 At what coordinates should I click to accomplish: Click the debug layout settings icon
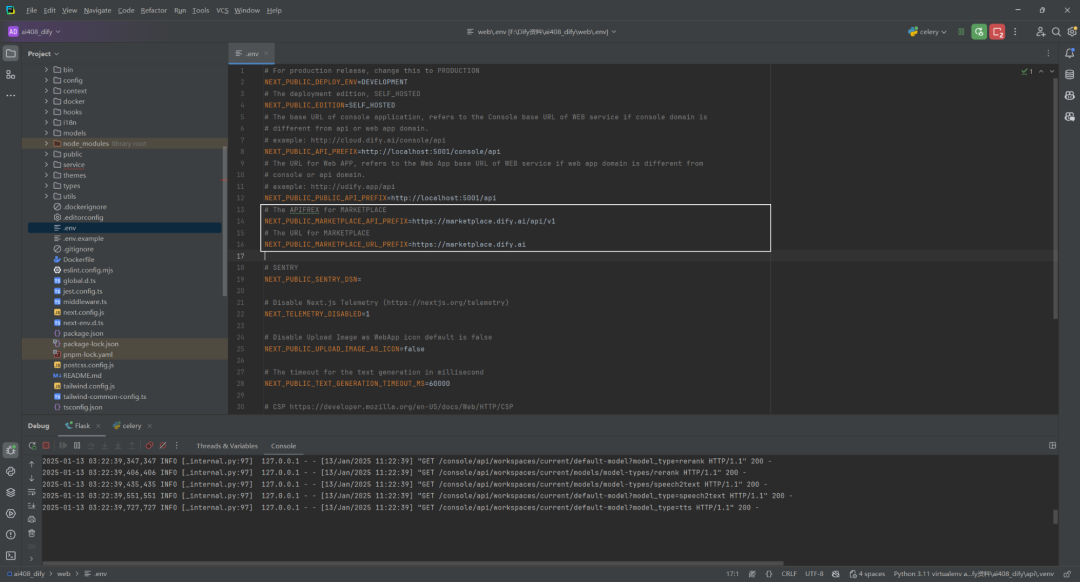1052,446
